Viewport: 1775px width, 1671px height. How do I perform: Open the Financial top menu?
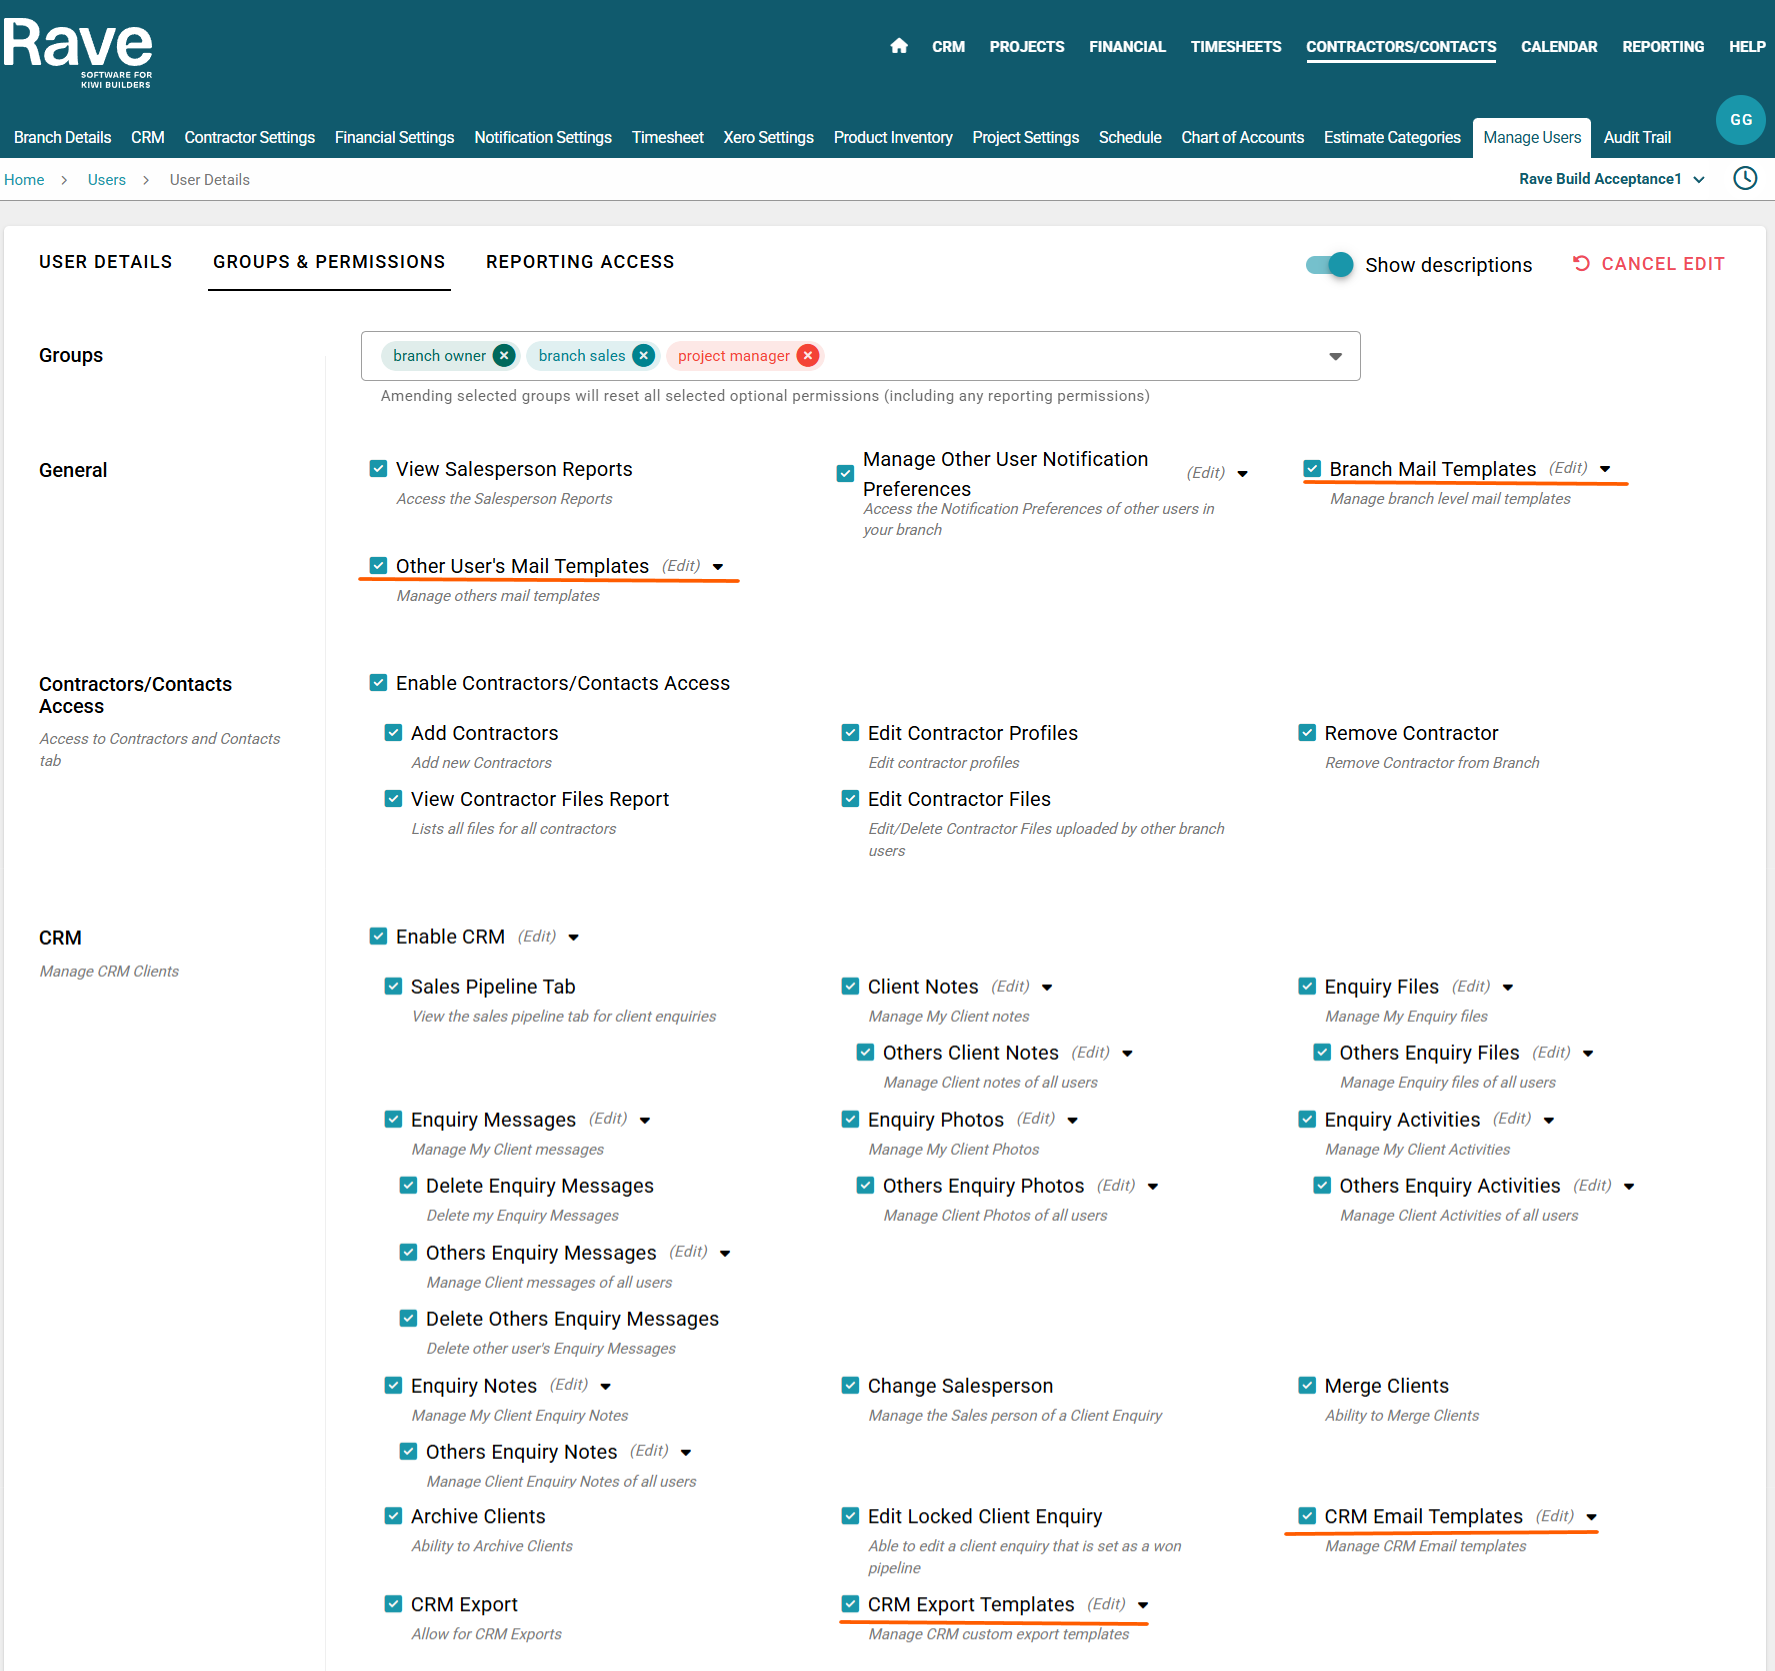tap(1127, 47)
